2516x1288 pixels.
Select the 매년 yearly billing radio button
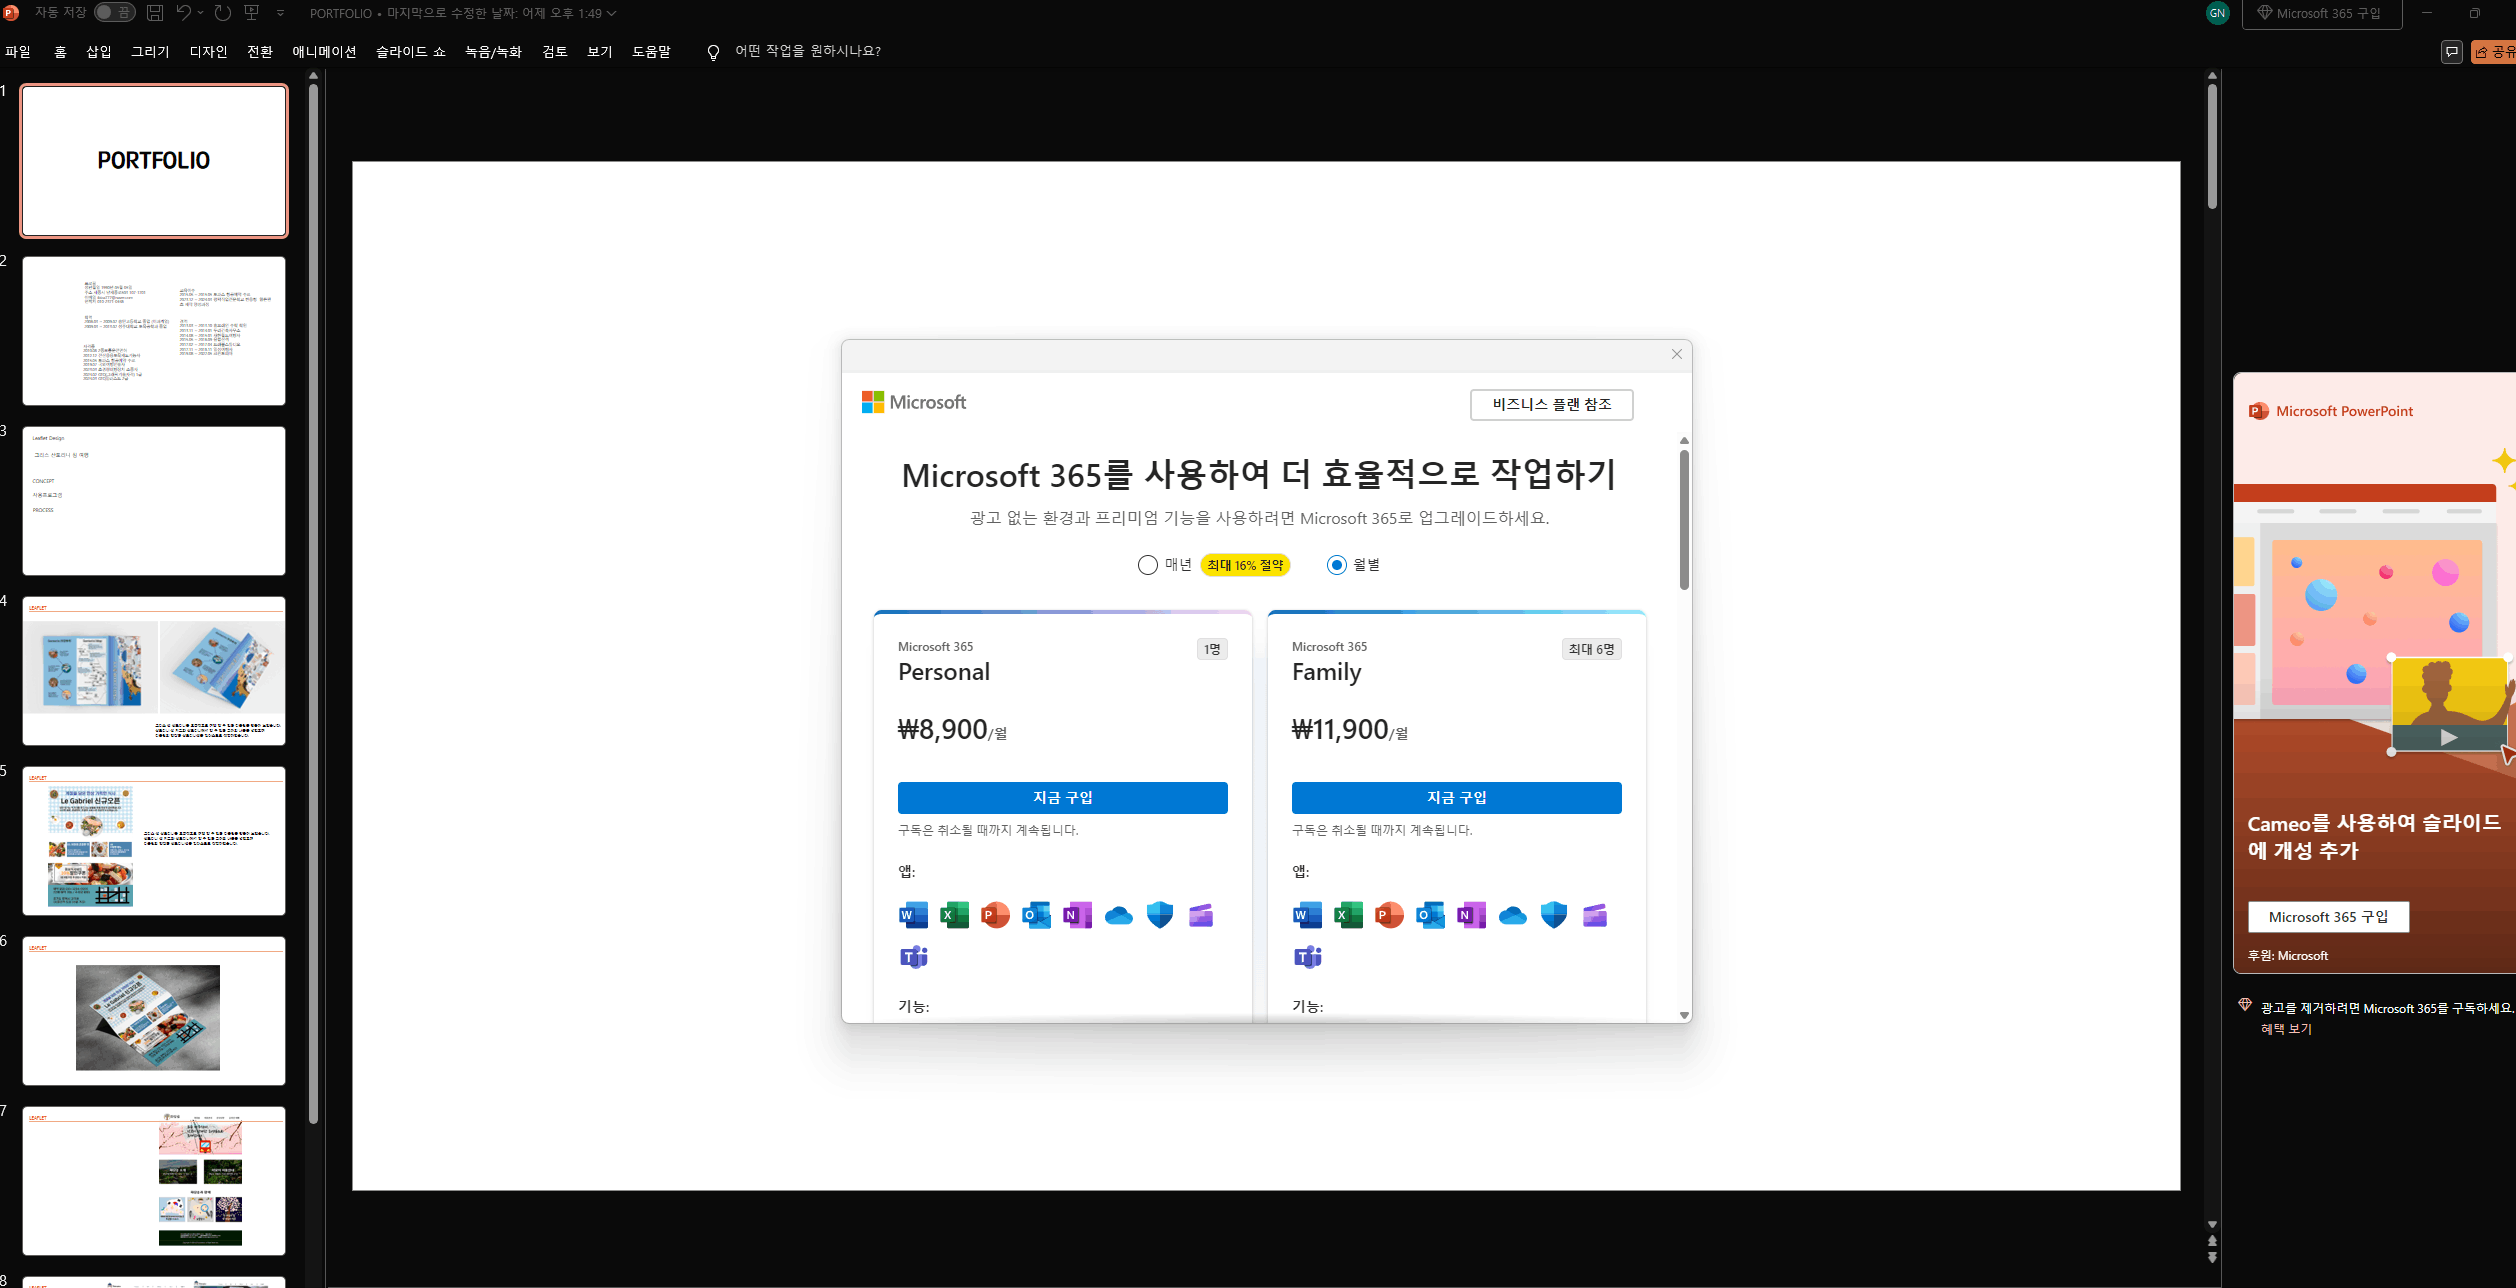tap(1148, 565)
